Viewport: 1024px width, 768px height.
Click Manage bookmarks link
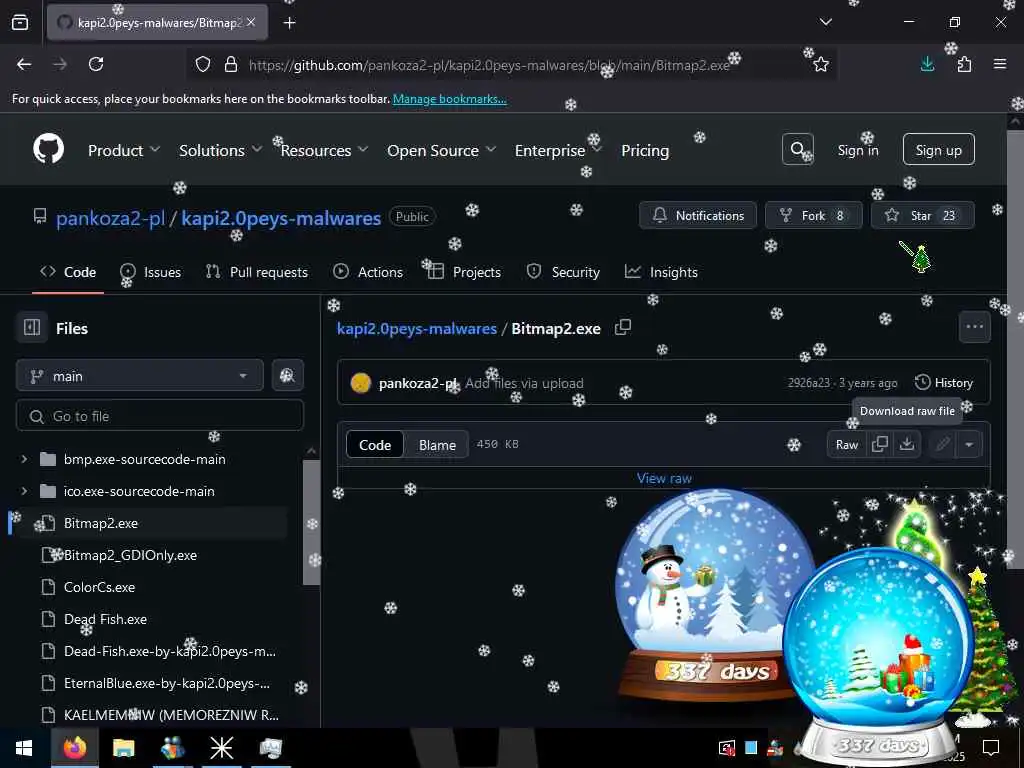pos(449,99)
